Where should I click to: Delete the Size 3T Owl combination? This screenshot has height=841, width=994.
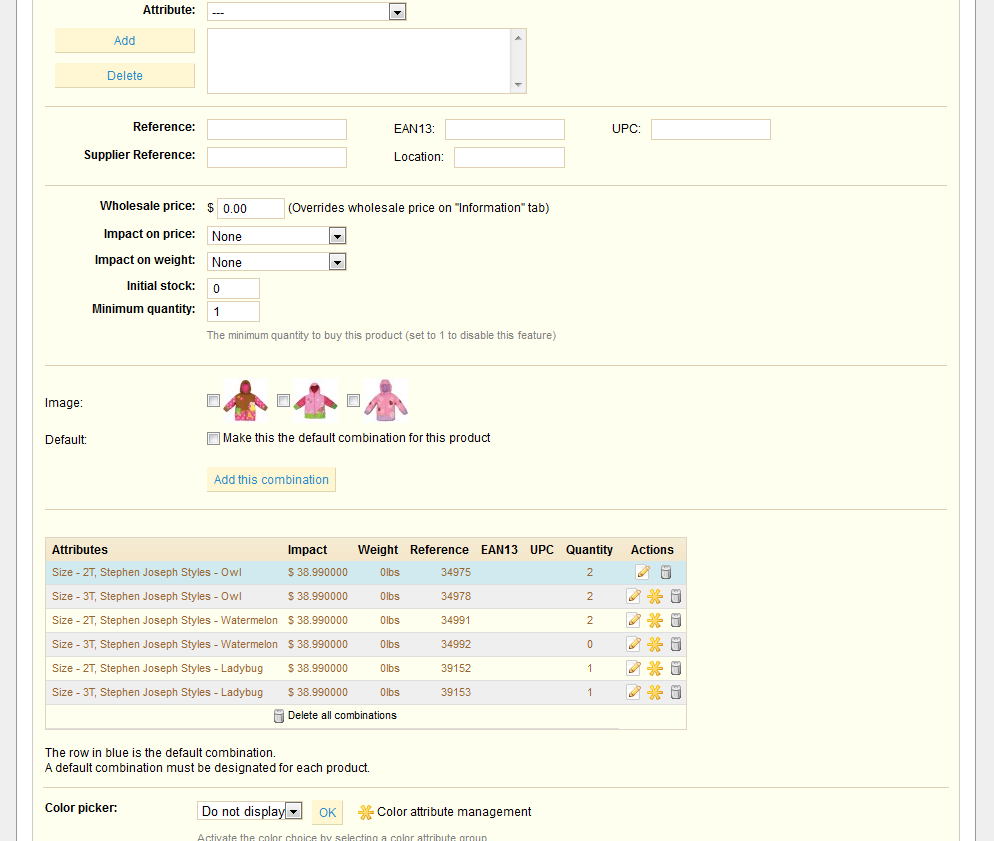676,596
